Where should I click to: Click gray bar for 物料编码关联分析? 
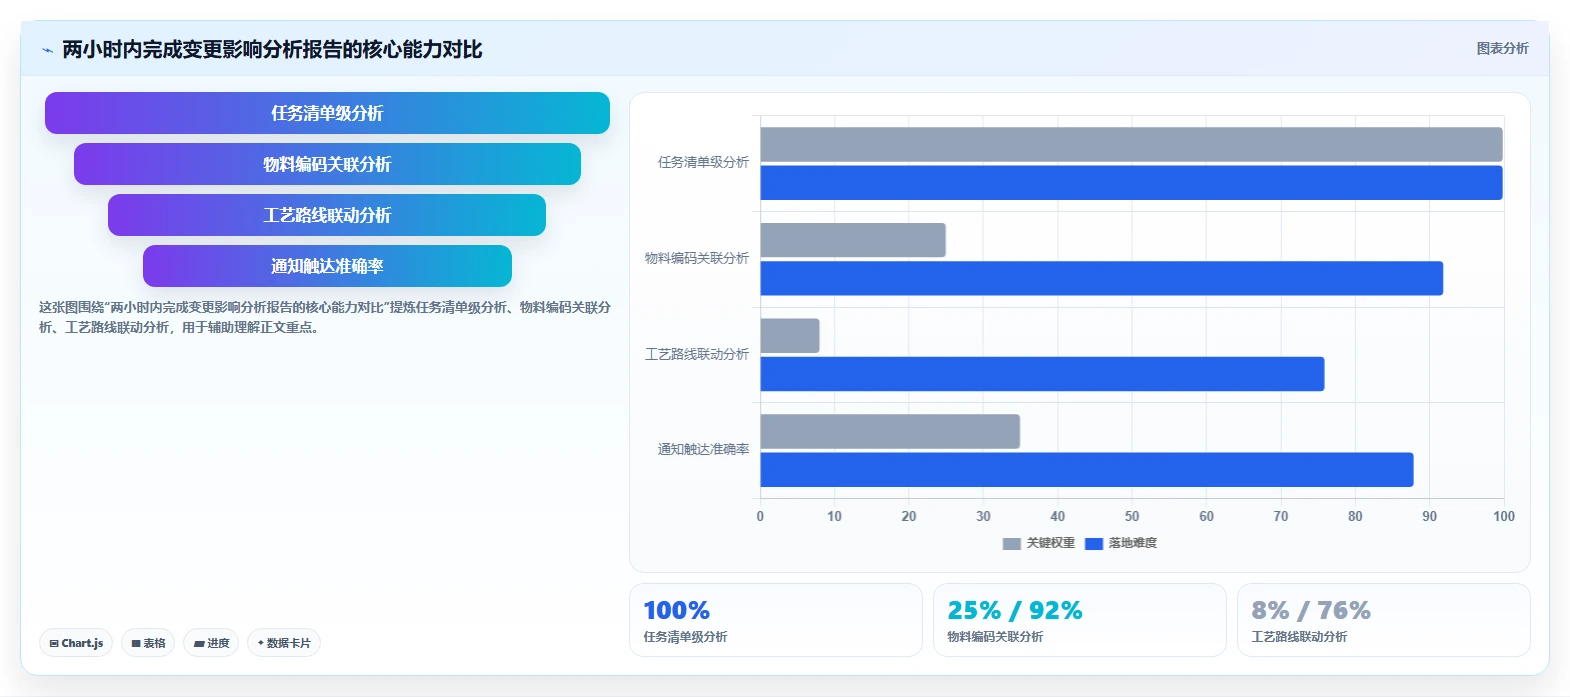click(853, 240)
